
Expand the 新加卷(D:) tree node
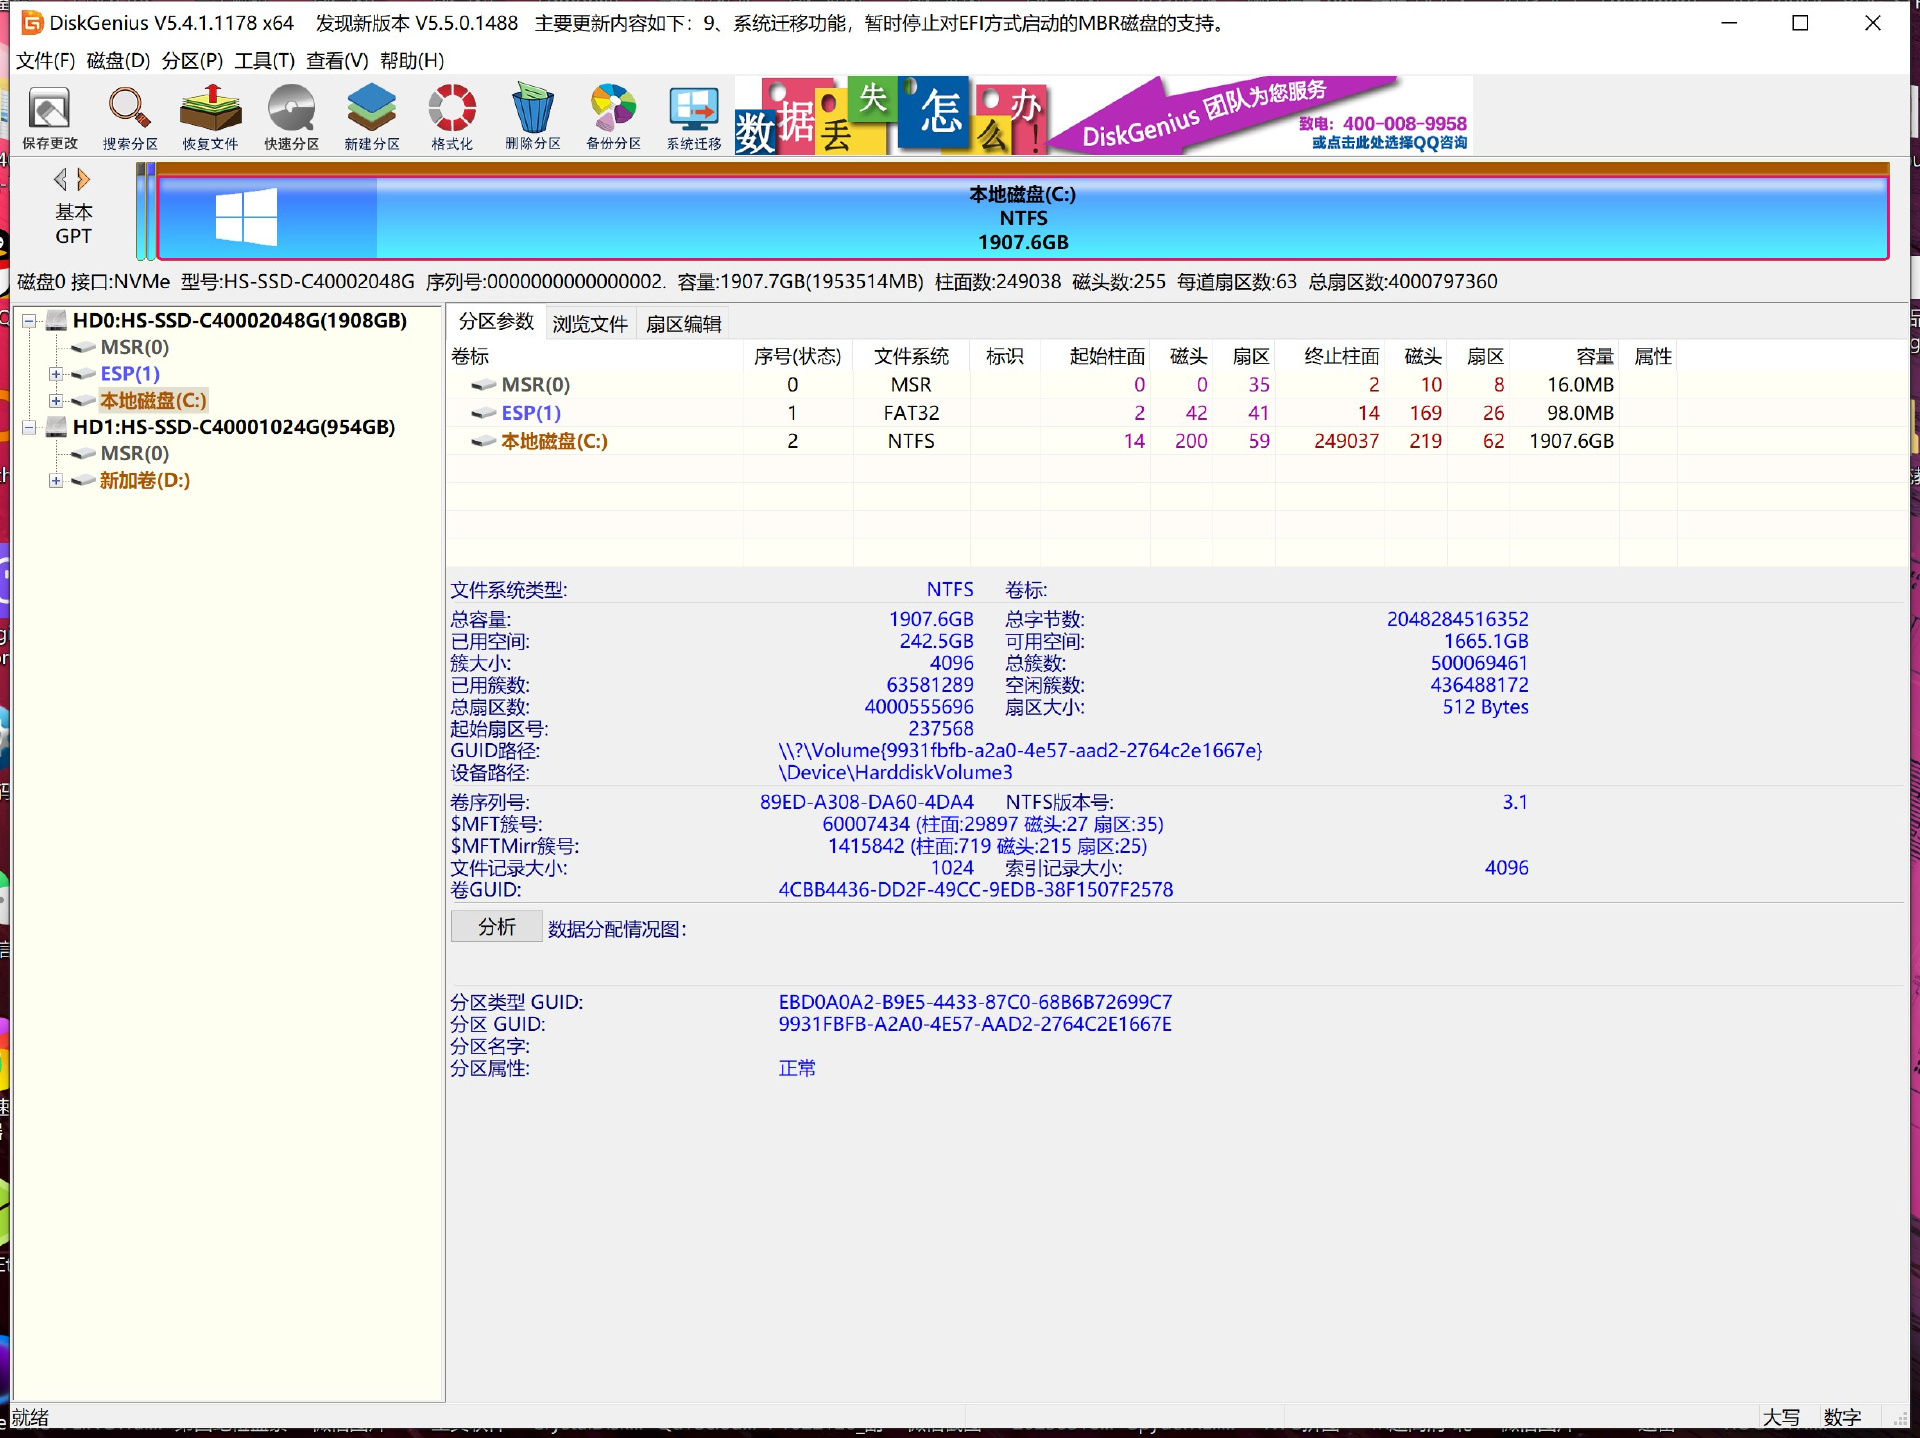pyautogui.click(x=56, y=481)
